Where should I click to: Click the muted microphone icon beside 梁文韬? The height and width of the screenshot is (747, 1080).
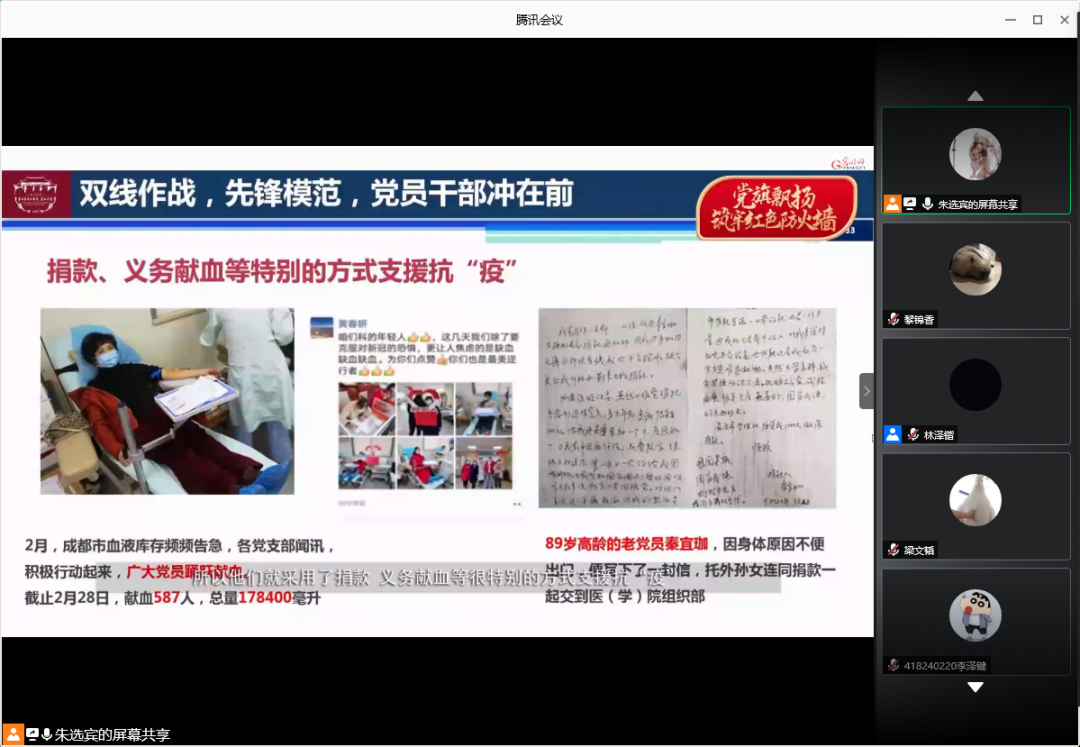click(893, 550)
